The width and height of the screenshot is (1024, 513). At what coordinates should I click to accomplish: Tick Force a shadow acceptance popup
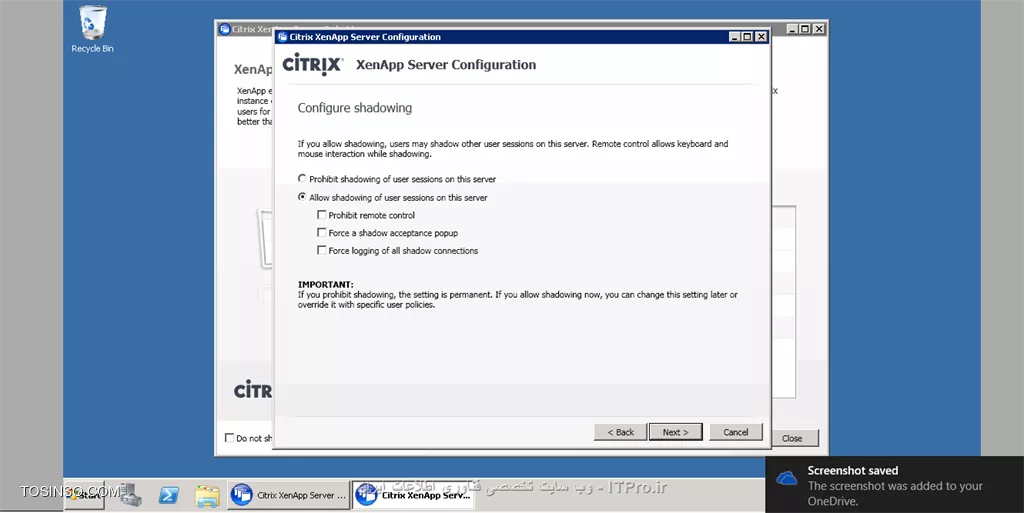tap(322, 232)
